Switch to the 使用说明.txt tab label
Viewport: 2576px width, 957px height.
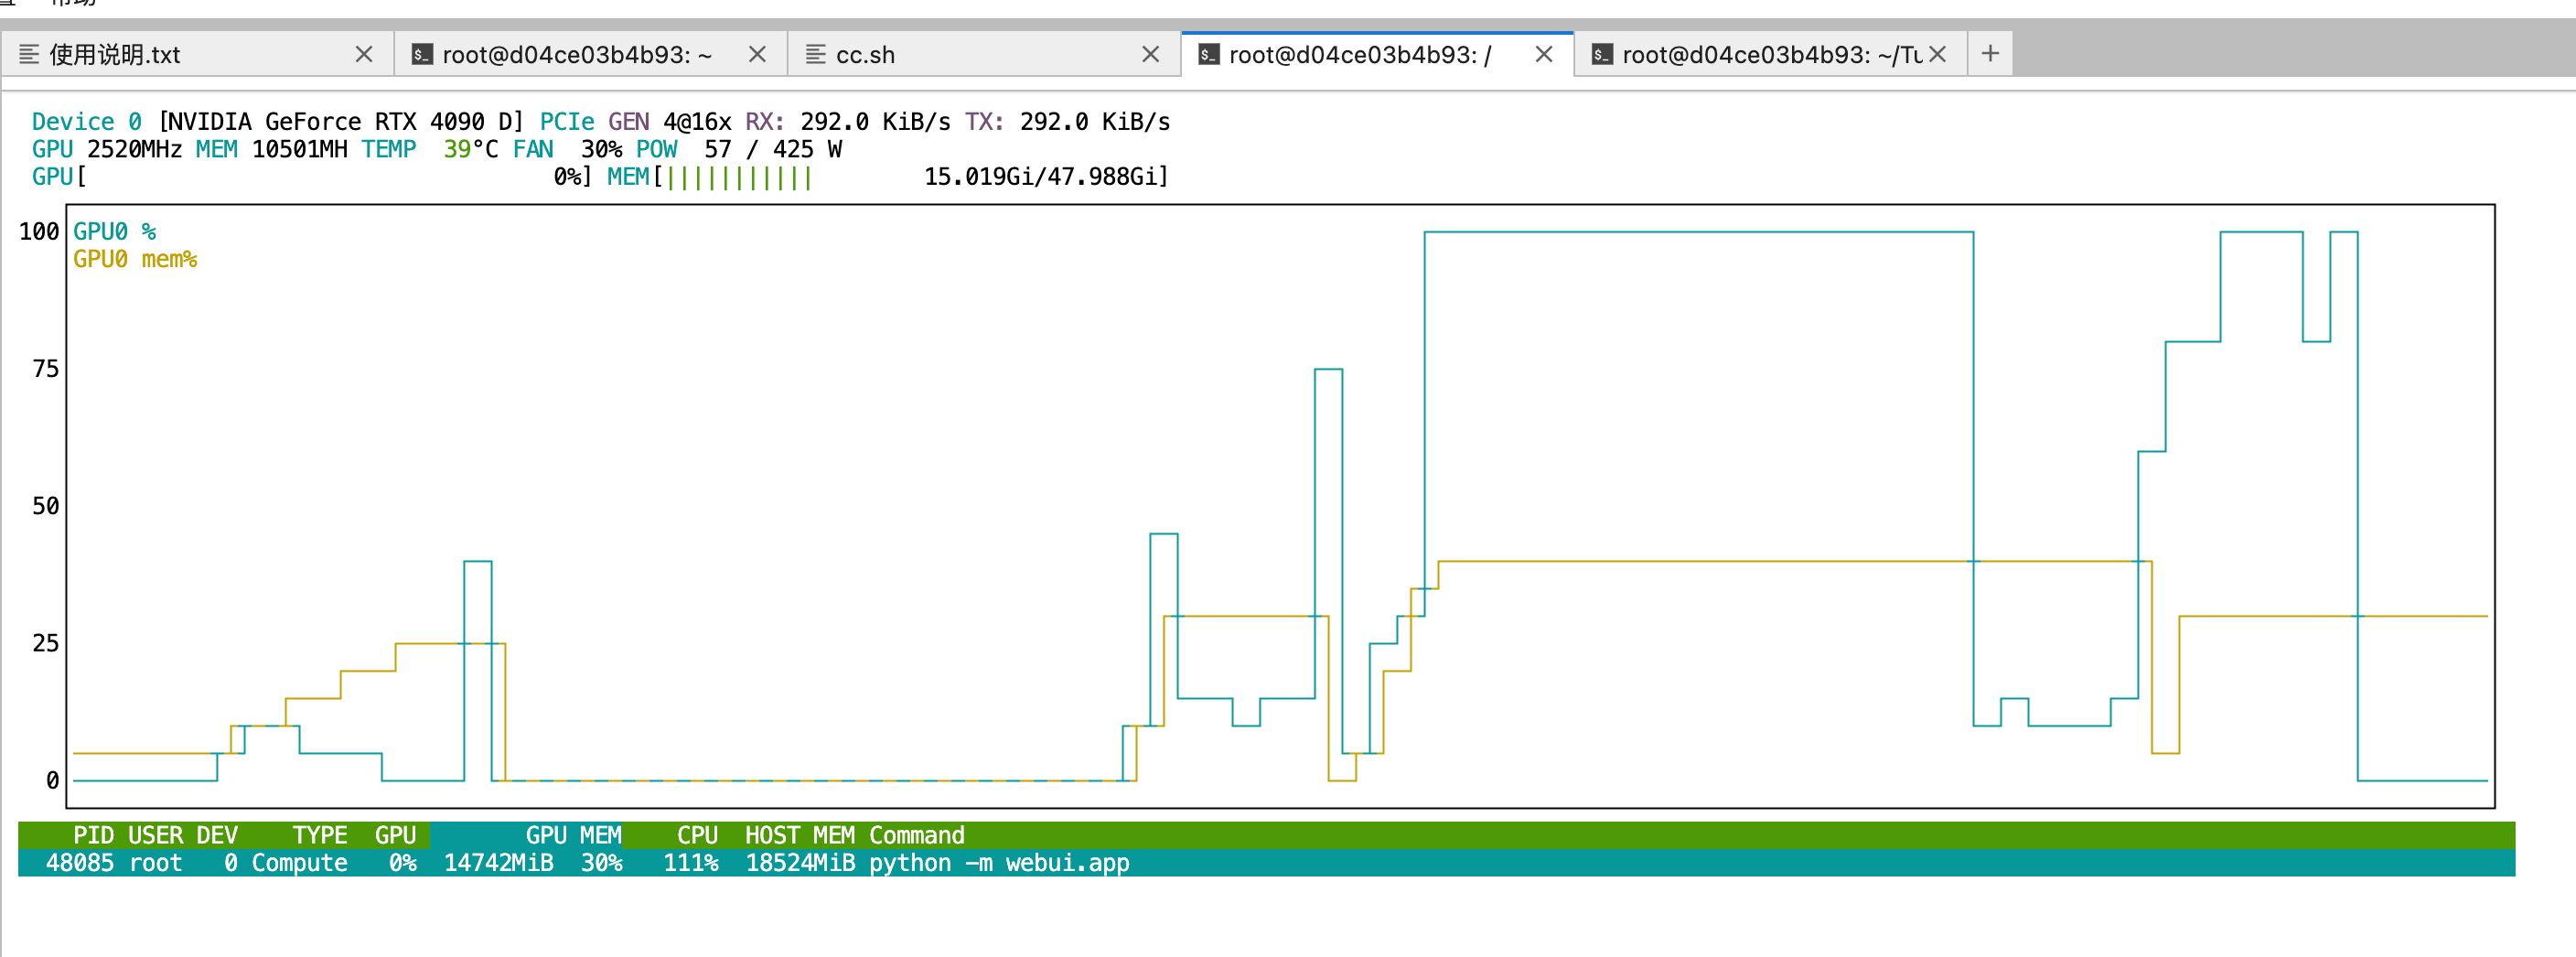[115, 55]
